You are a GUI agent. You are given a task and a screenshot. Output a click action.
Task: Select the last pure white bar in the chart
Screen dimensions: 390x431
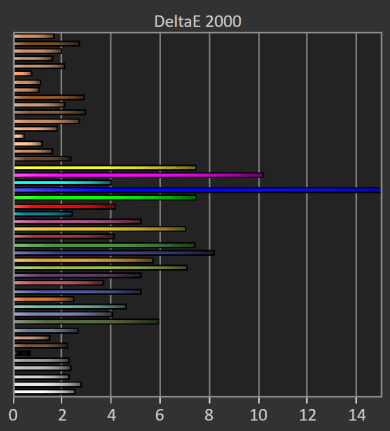coord(45,392)
